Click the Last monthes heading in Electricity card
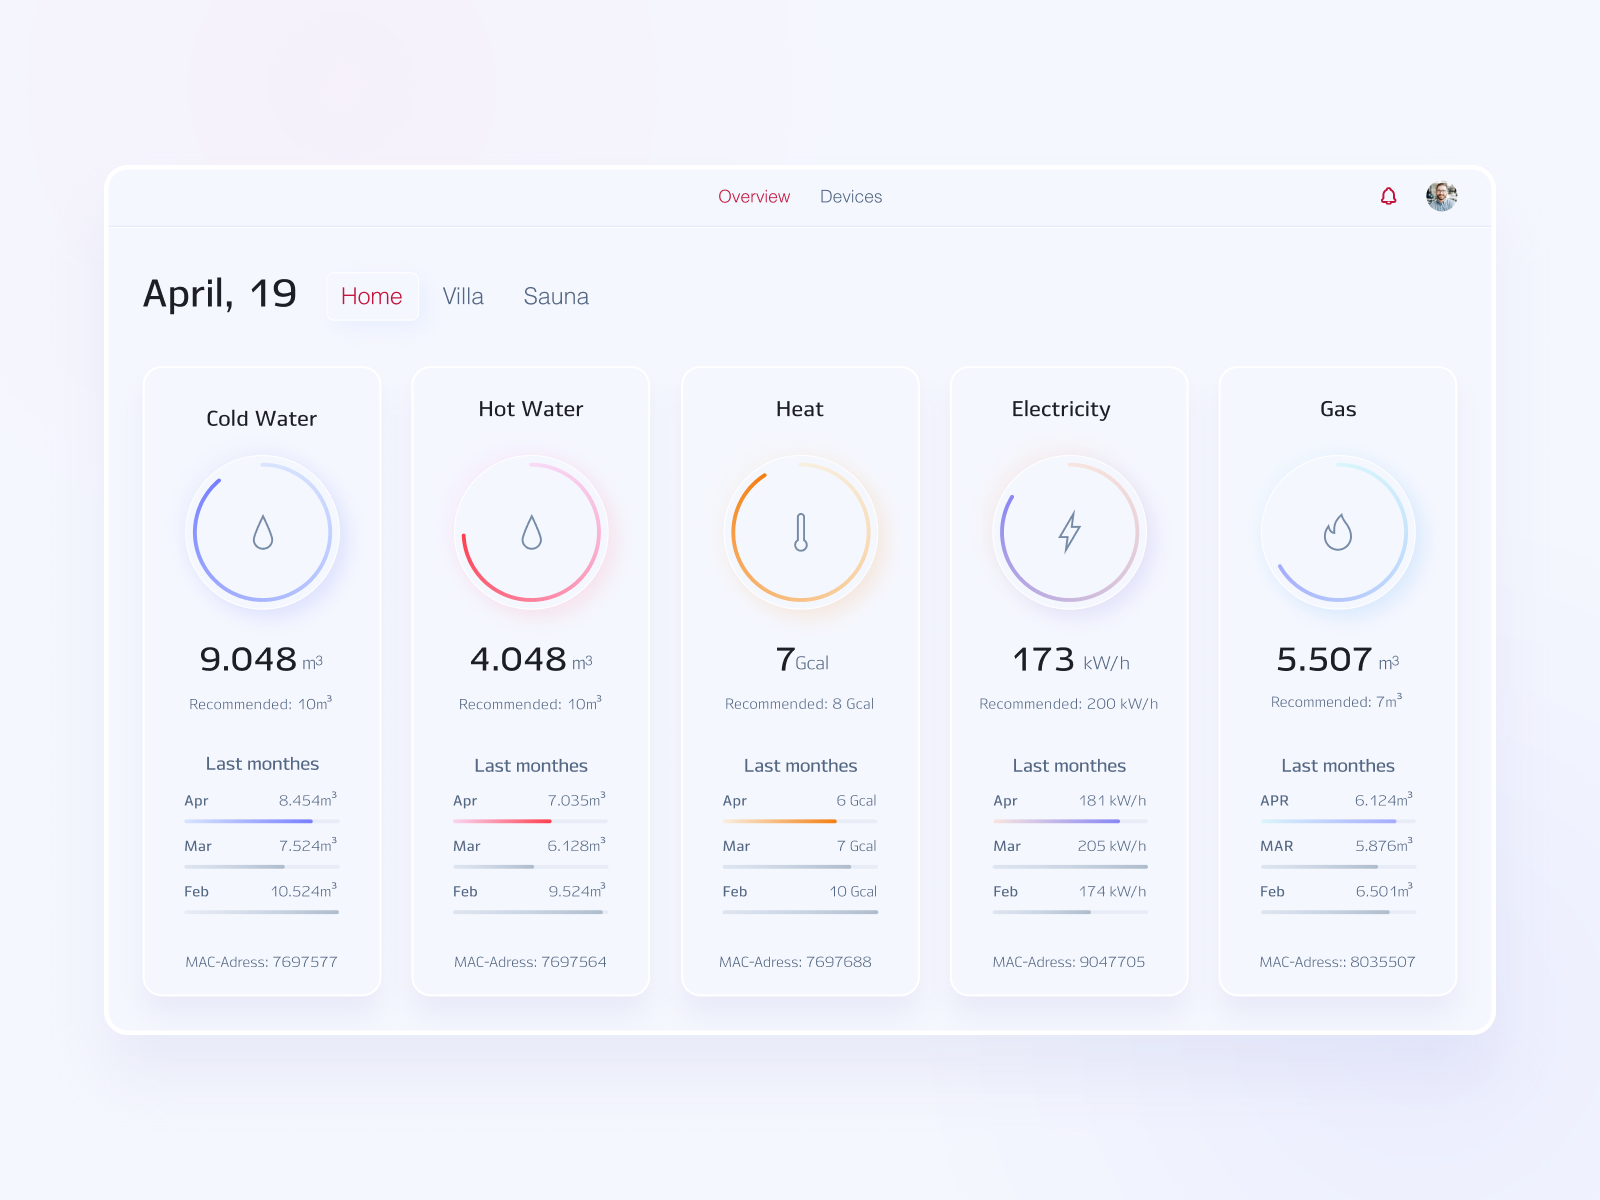 1068,765
